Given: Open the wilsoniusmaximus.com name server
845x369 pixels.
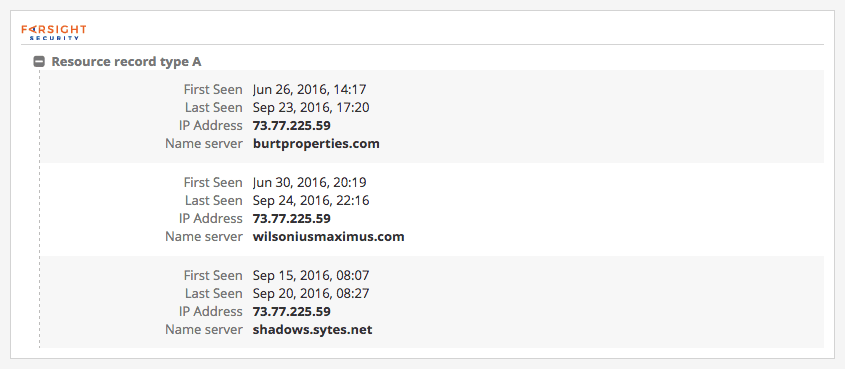Looking at the screenshot, I should (x=329, y=237).
